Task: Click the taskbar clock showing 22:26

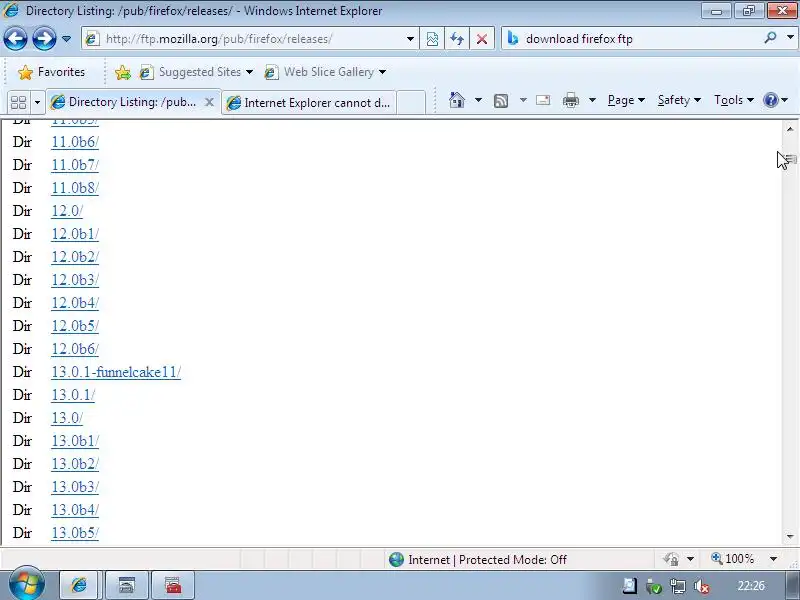Action: tap(751, 586)
